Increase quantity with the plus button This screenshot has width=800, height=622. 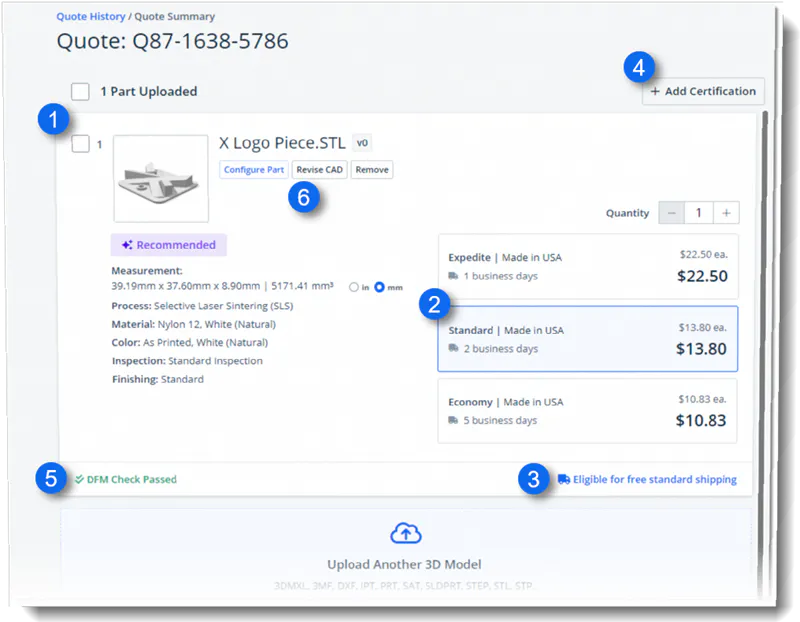click(x=726, y=213)
